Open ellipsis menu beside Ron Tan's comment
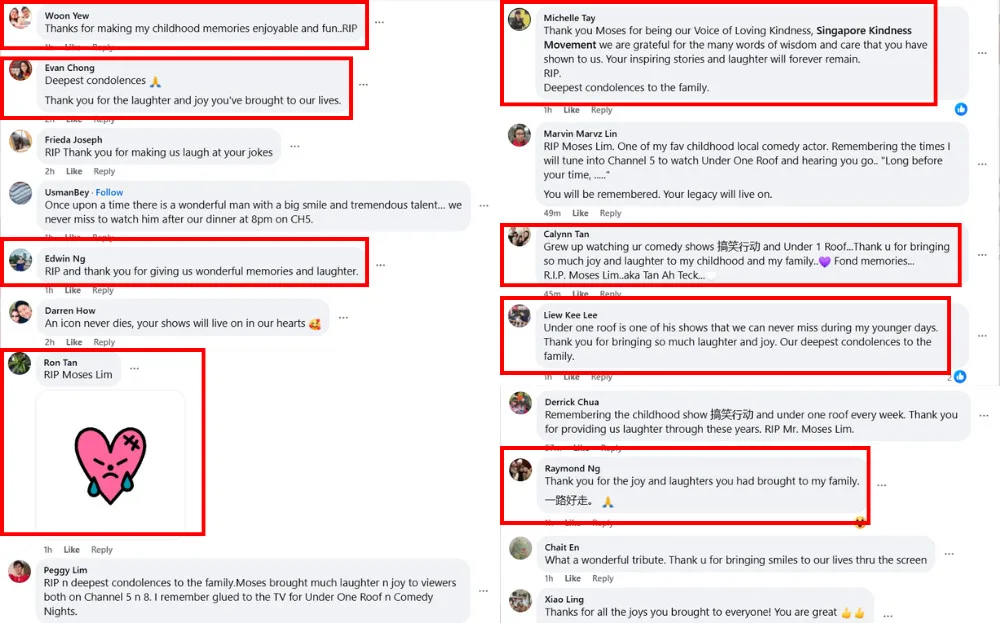Image resolution: width=1000 pixels, height=623 pixels. (x=134, y=369)
